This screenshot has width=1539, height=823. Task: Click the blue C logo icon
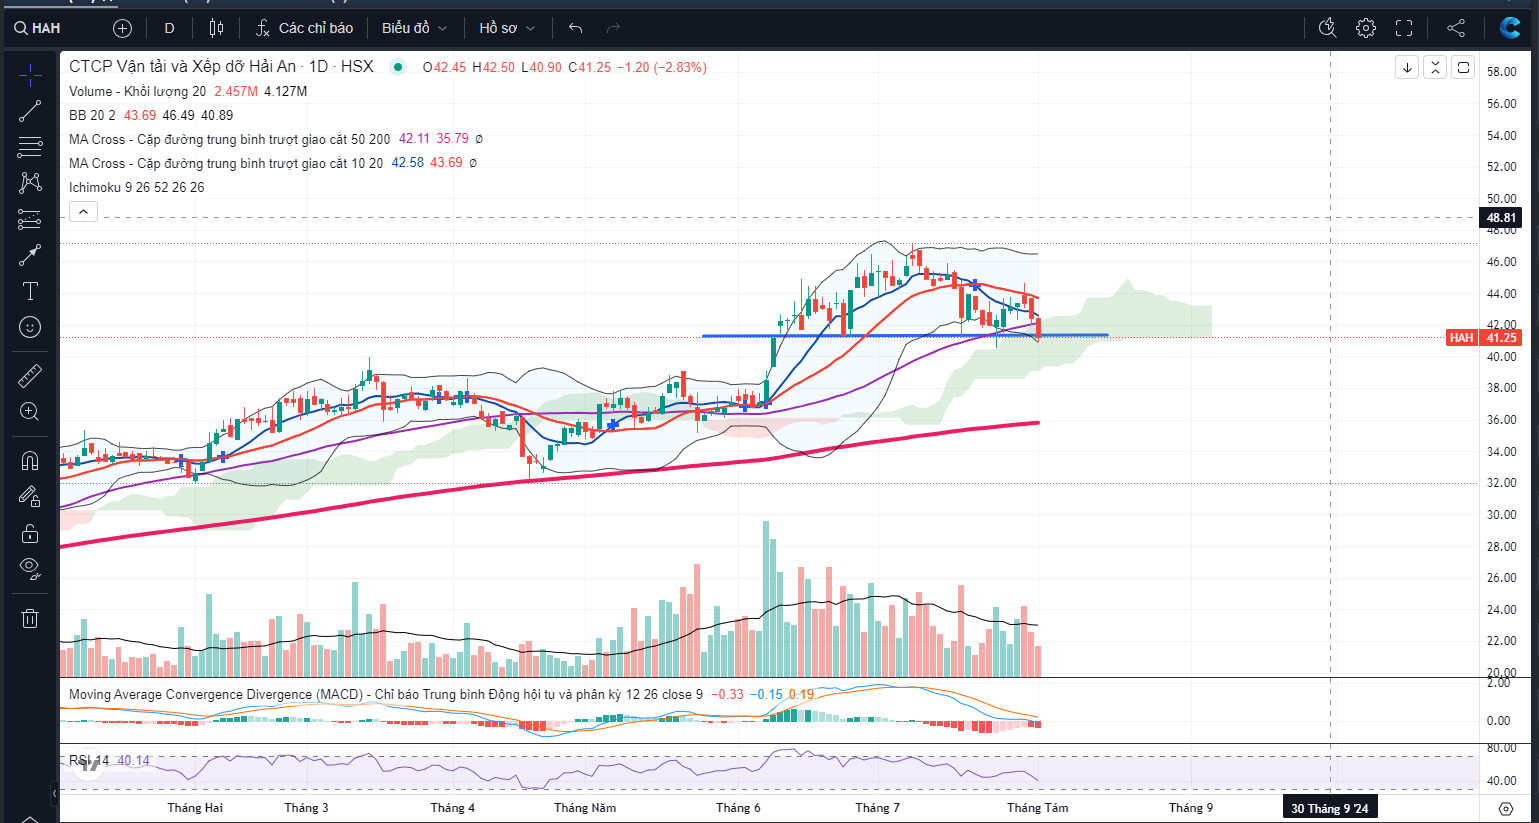(x=1510, y=28)
